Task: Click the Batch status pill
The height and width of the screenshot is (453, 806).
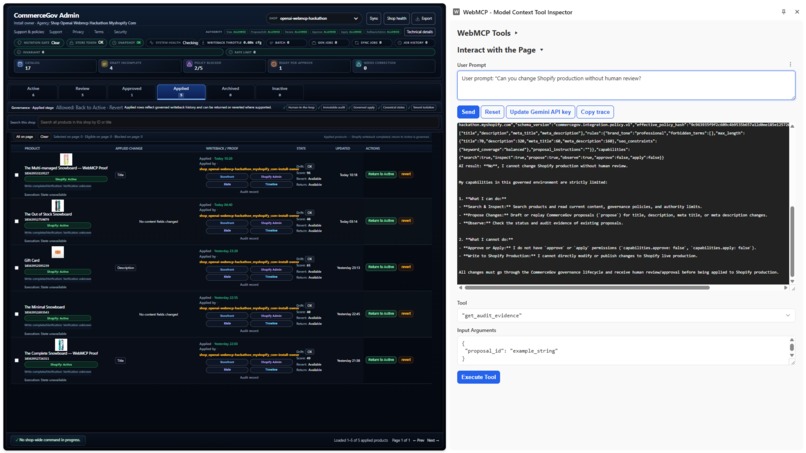Action: click(x=287, y=43)
